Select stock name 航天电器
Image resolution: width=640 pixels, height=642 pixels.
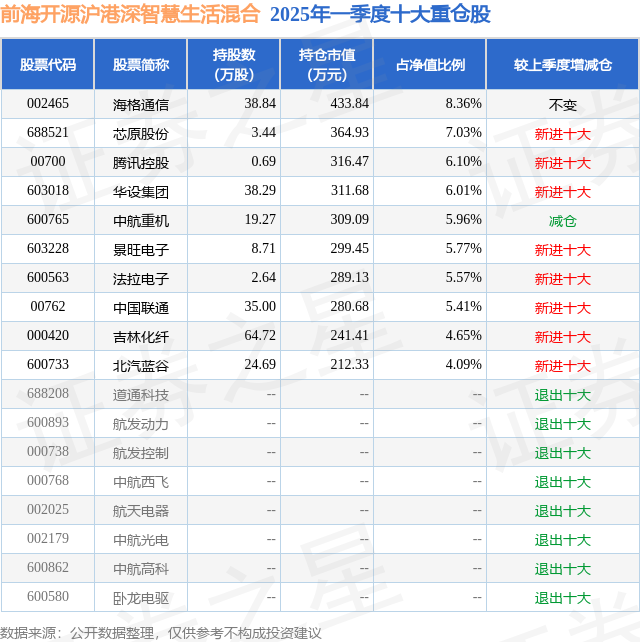(x=141, y=512)
